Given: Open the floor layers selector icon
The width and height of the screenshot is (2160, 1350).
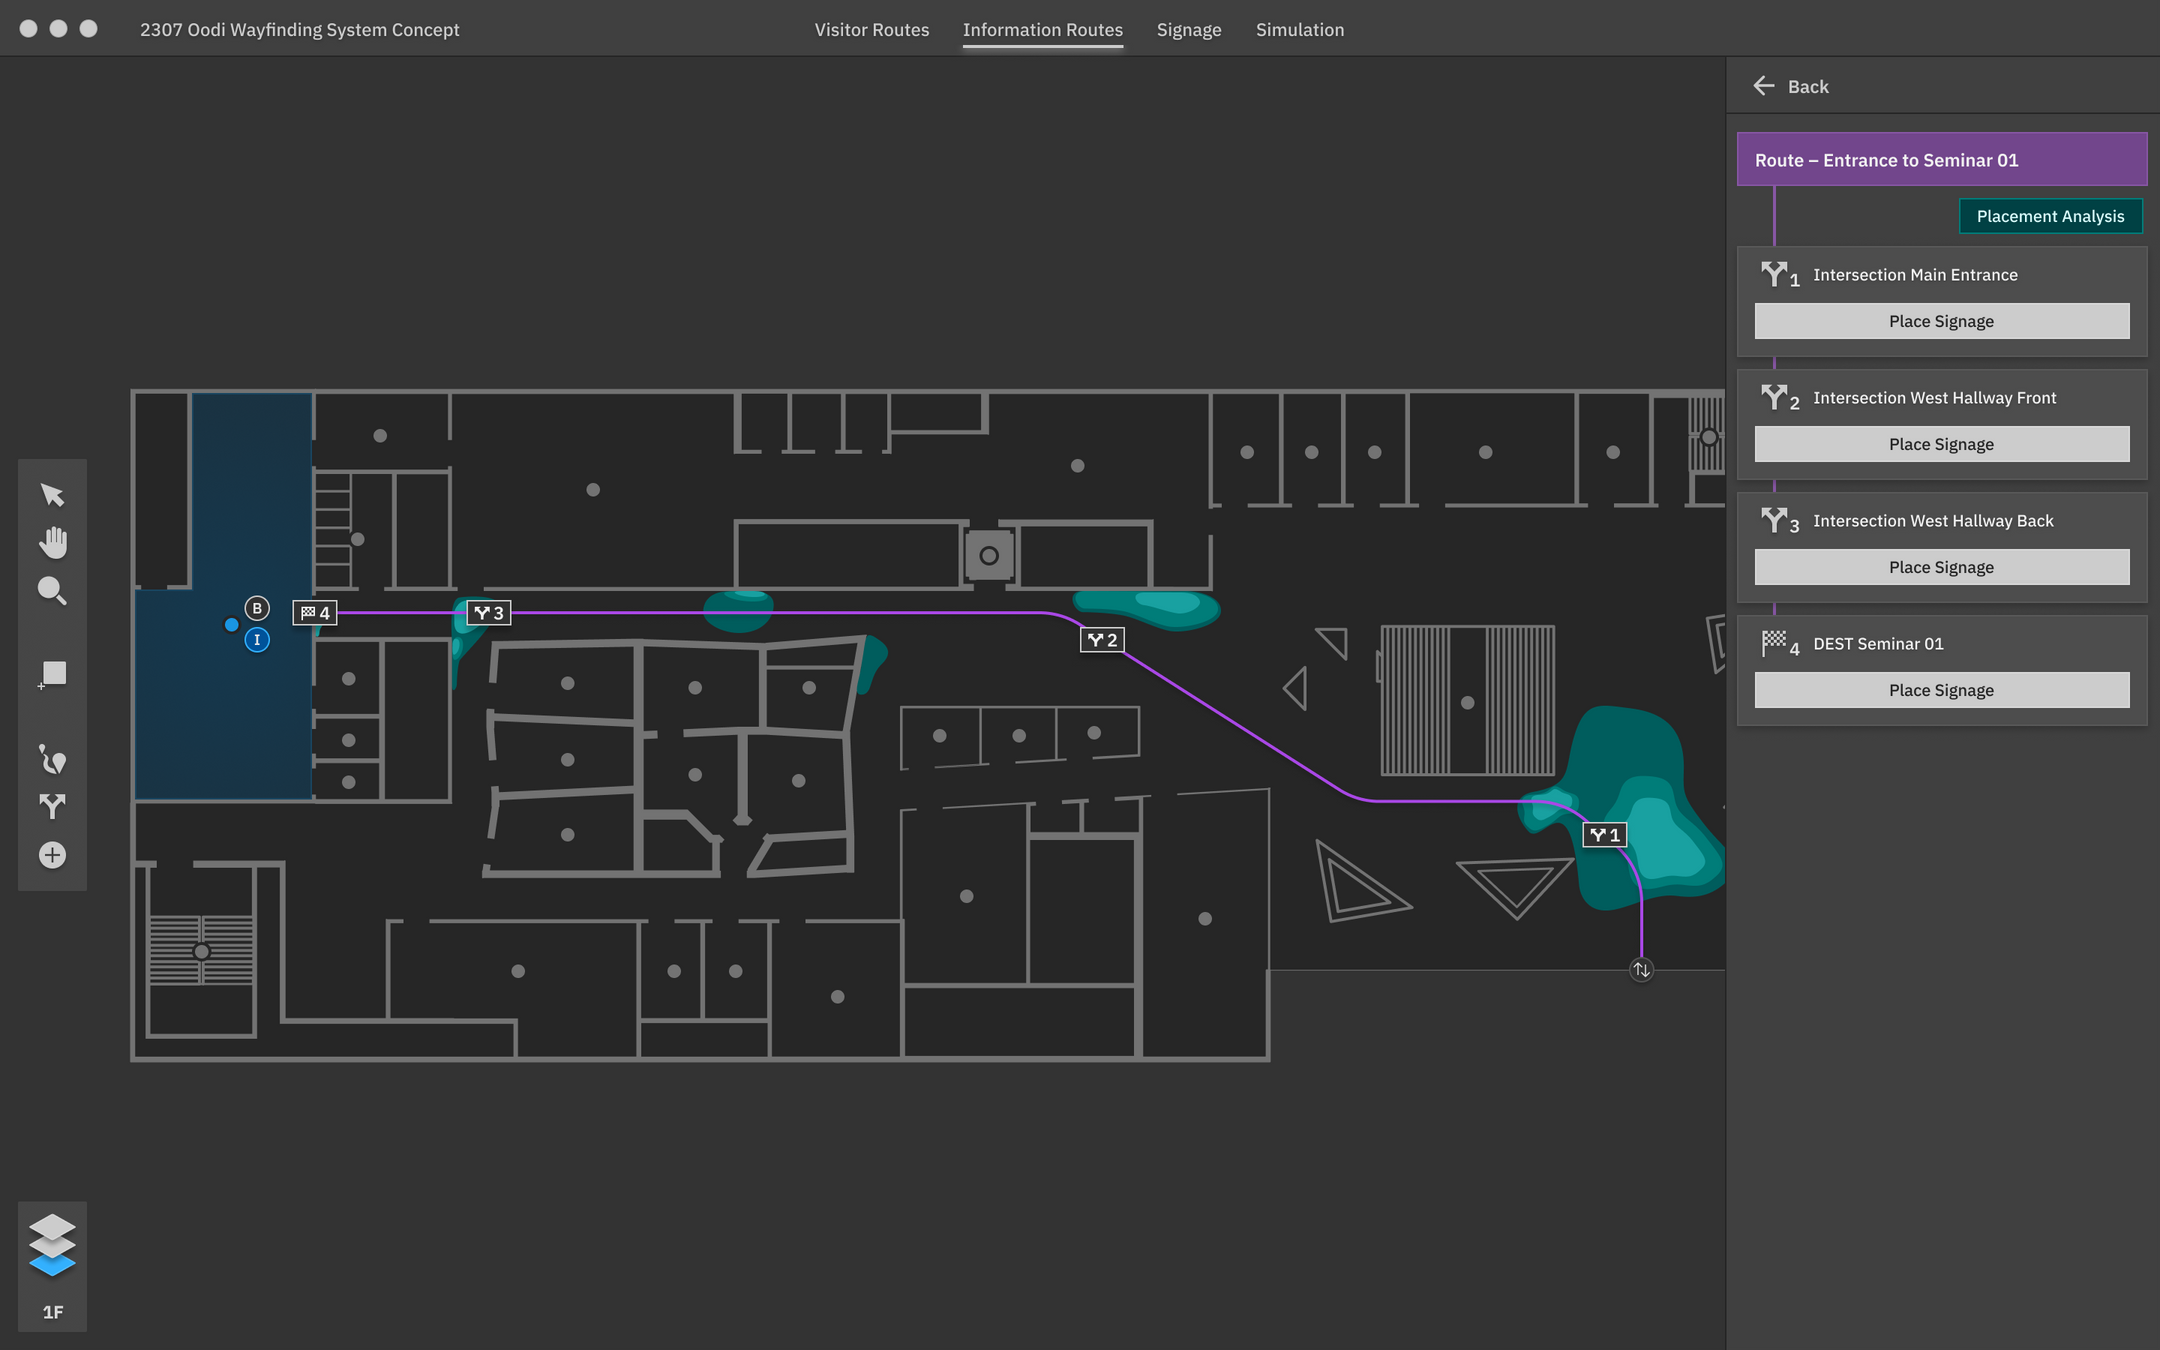Looking at the screenshot, I should (52, 1245).
